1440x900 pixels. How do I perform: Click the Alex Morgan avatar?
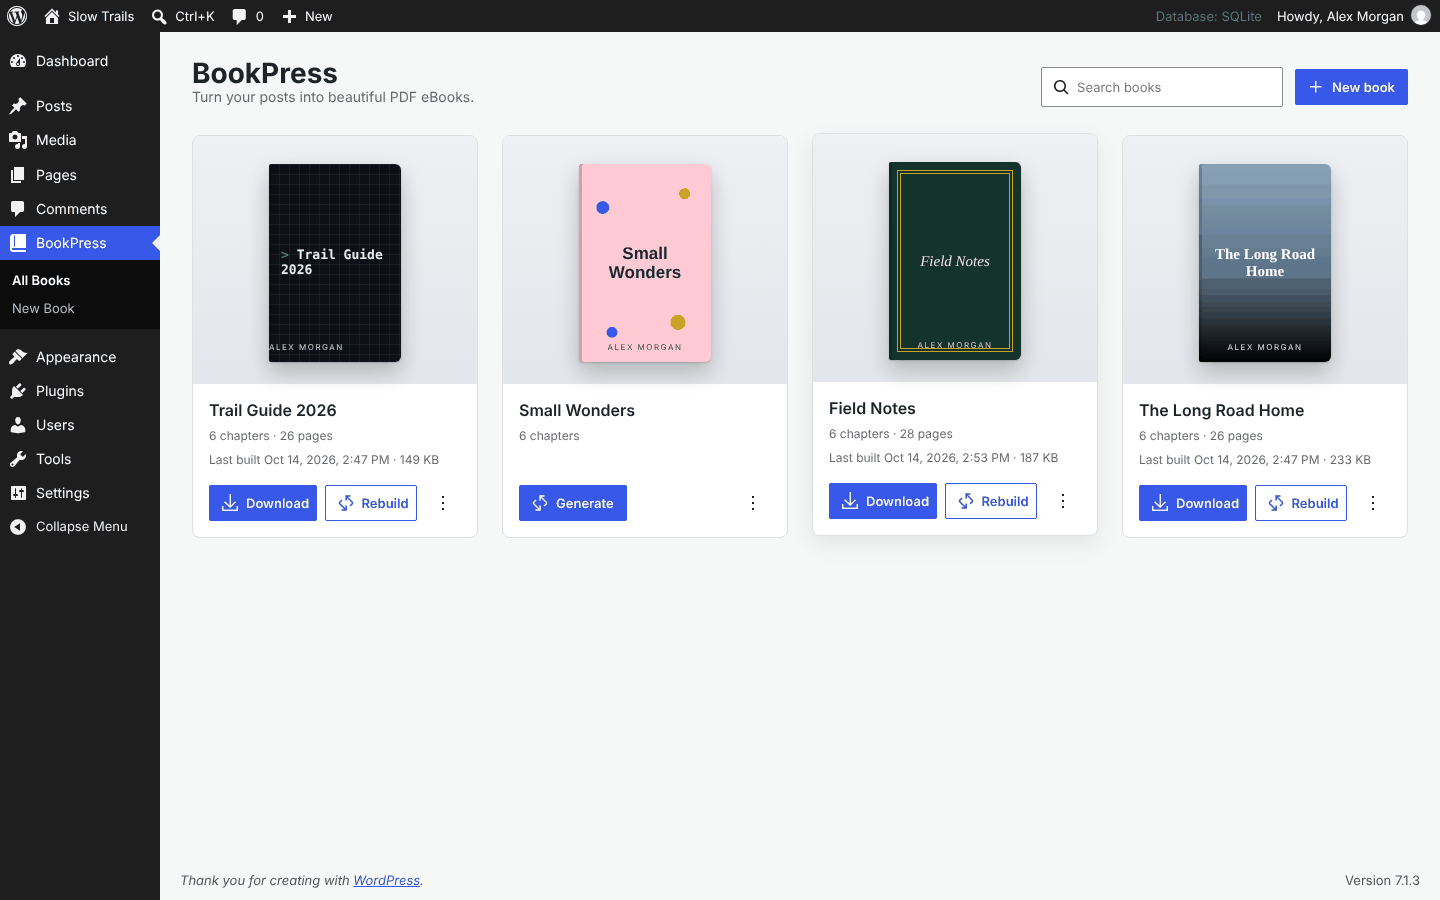pos(1421,16)
